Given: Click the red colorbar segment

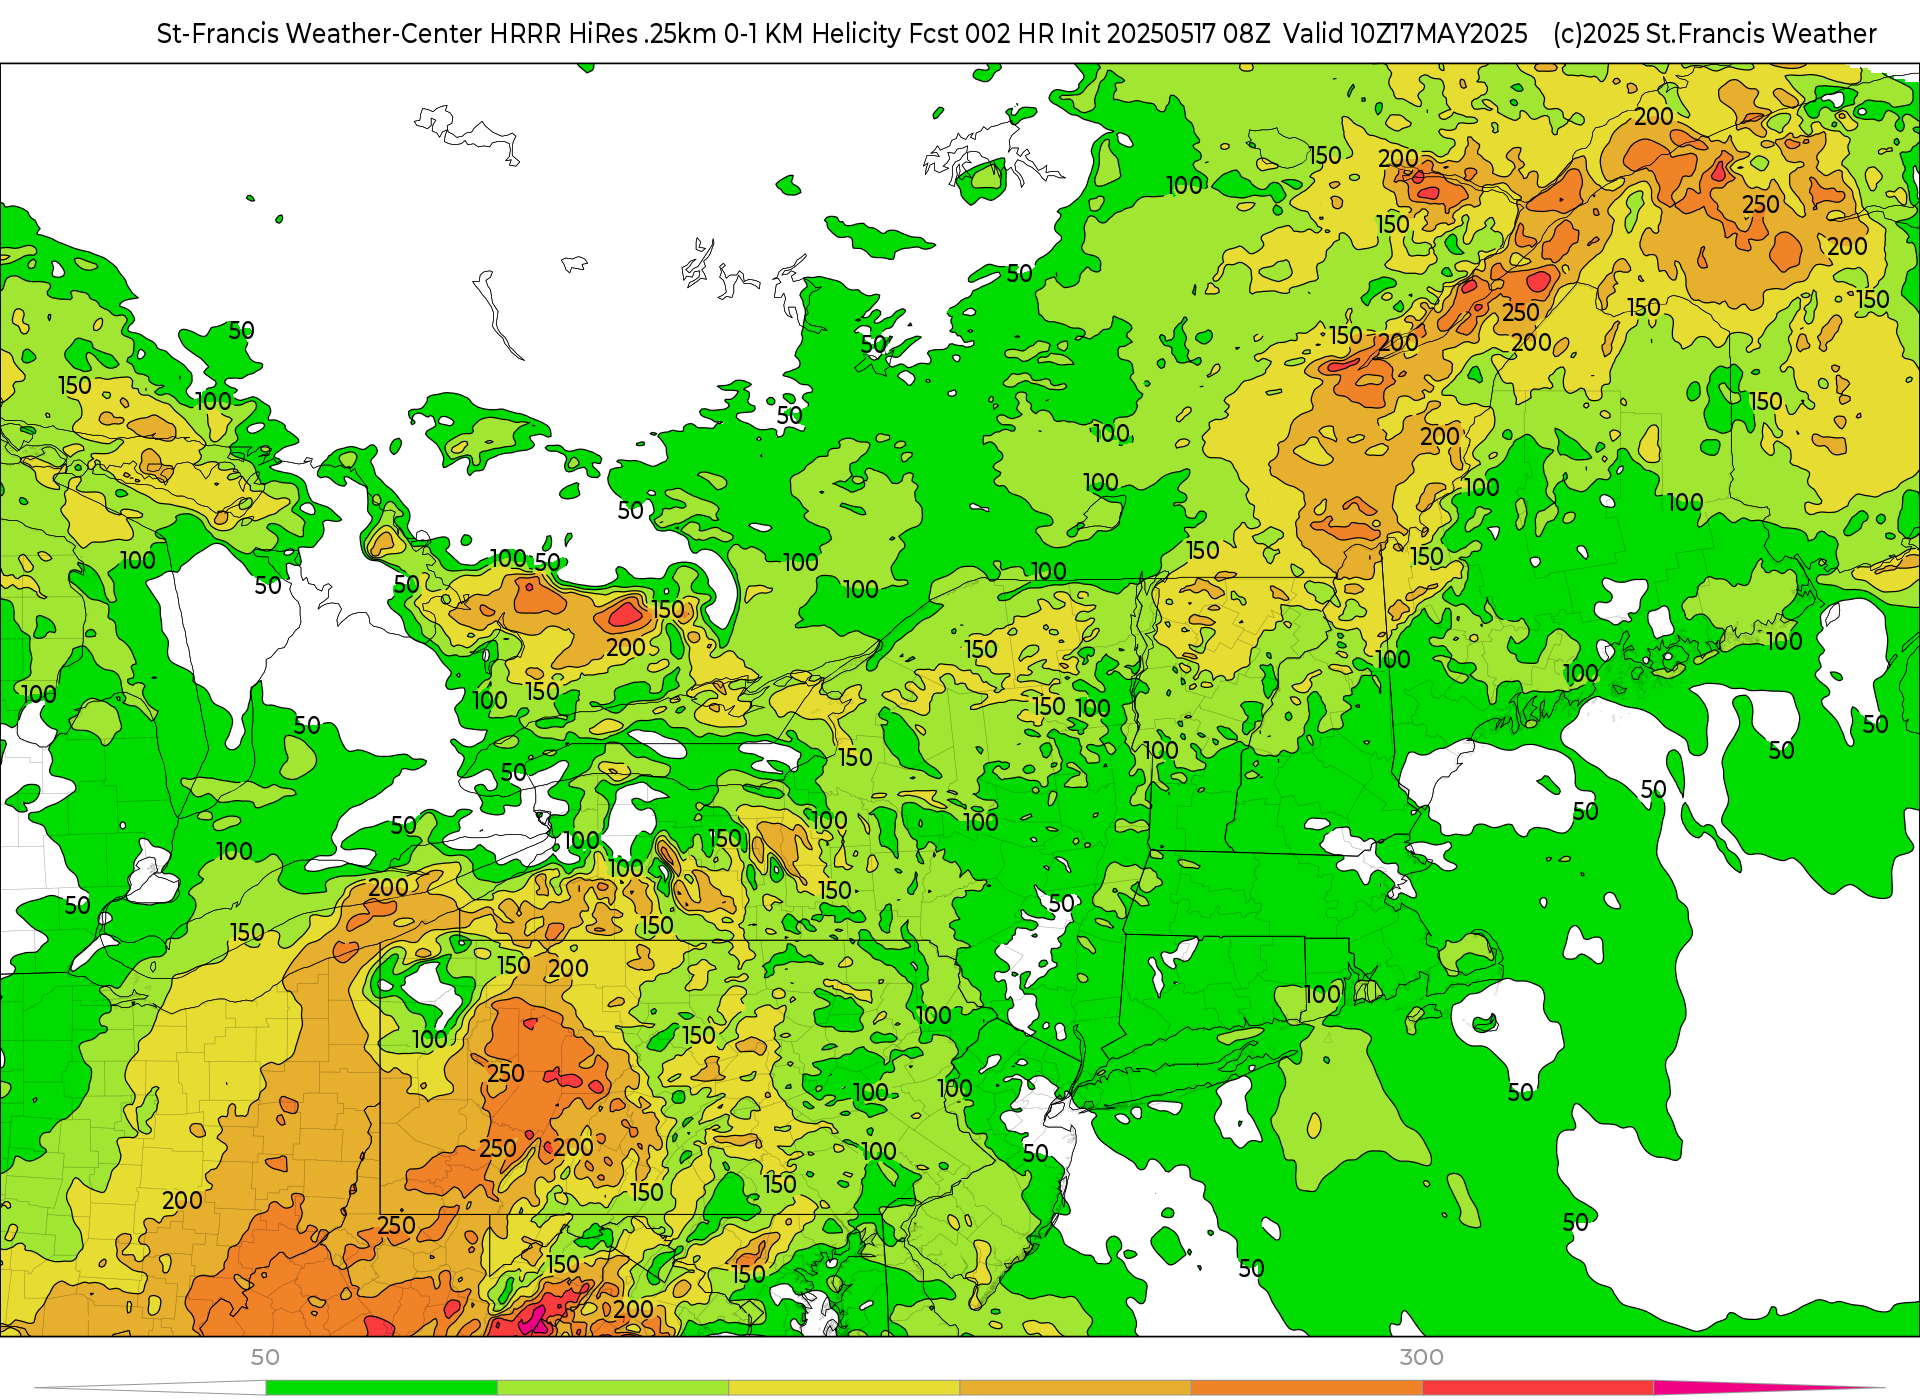Looking at the screenshot, I should (1537, 1388).
